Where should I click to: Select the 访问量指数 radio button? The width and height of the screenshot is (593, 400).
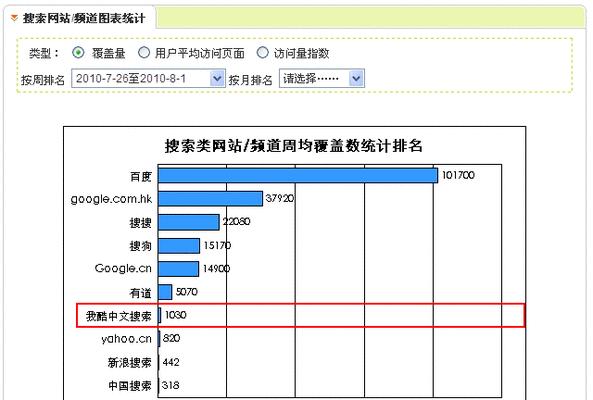262,52
